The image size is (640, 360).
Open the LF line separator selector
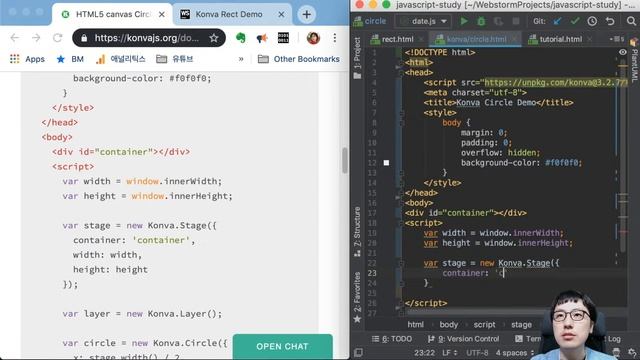tap(450, 352)
